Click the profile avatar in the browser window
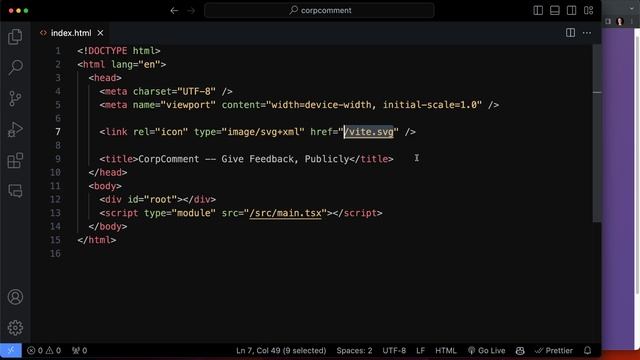The image size is (640, 360). click(620, 21)
